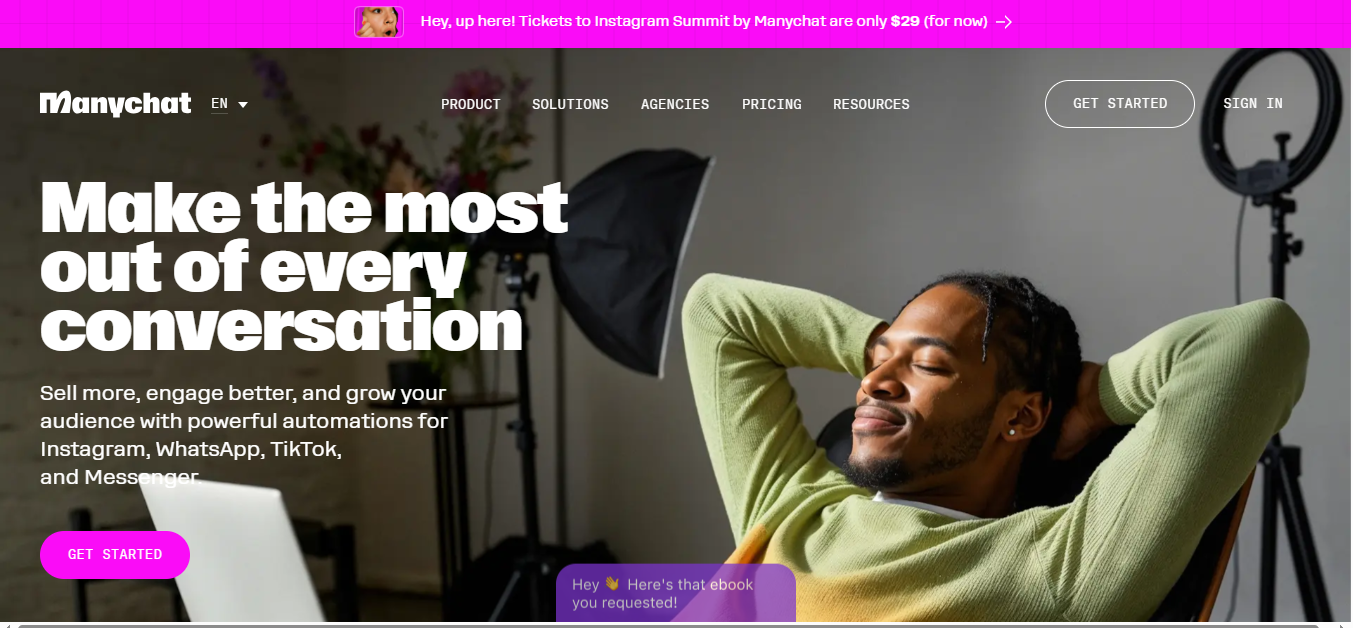Screen dimensions: 1353x628
Task: Open the Resources menu
Action: (871, 104)
